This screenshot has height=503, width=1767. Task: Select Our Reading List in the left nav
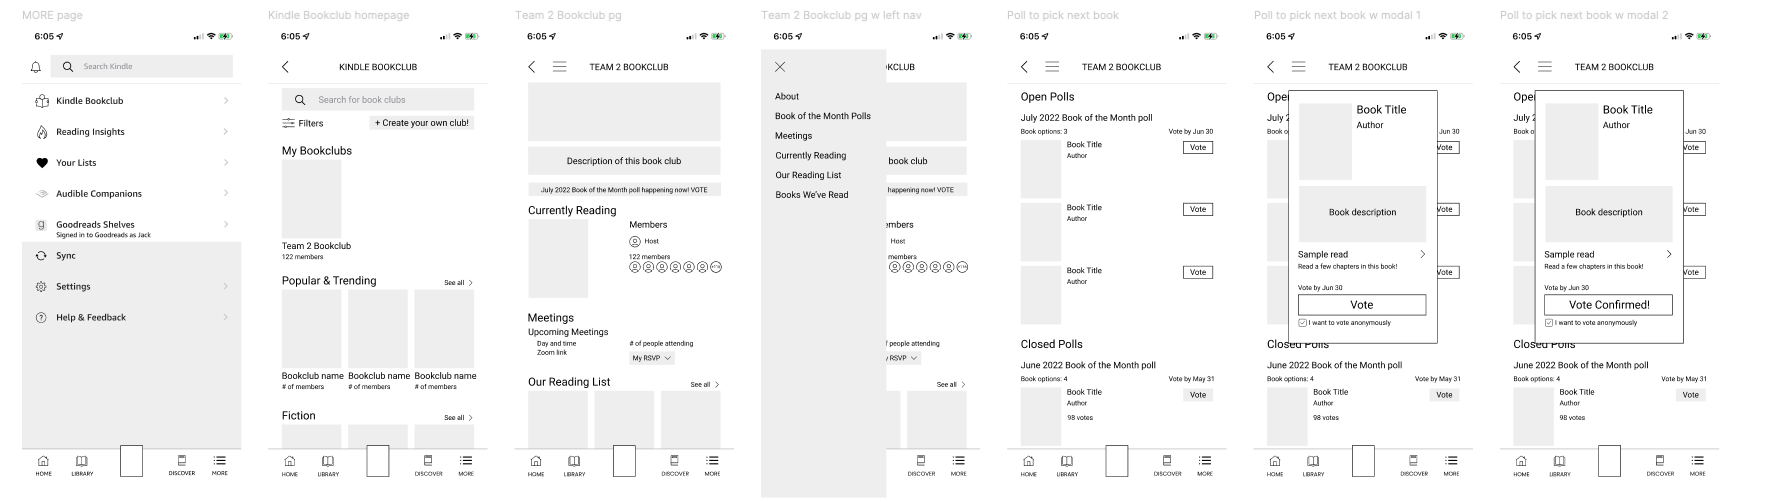(x=809, y=175)
